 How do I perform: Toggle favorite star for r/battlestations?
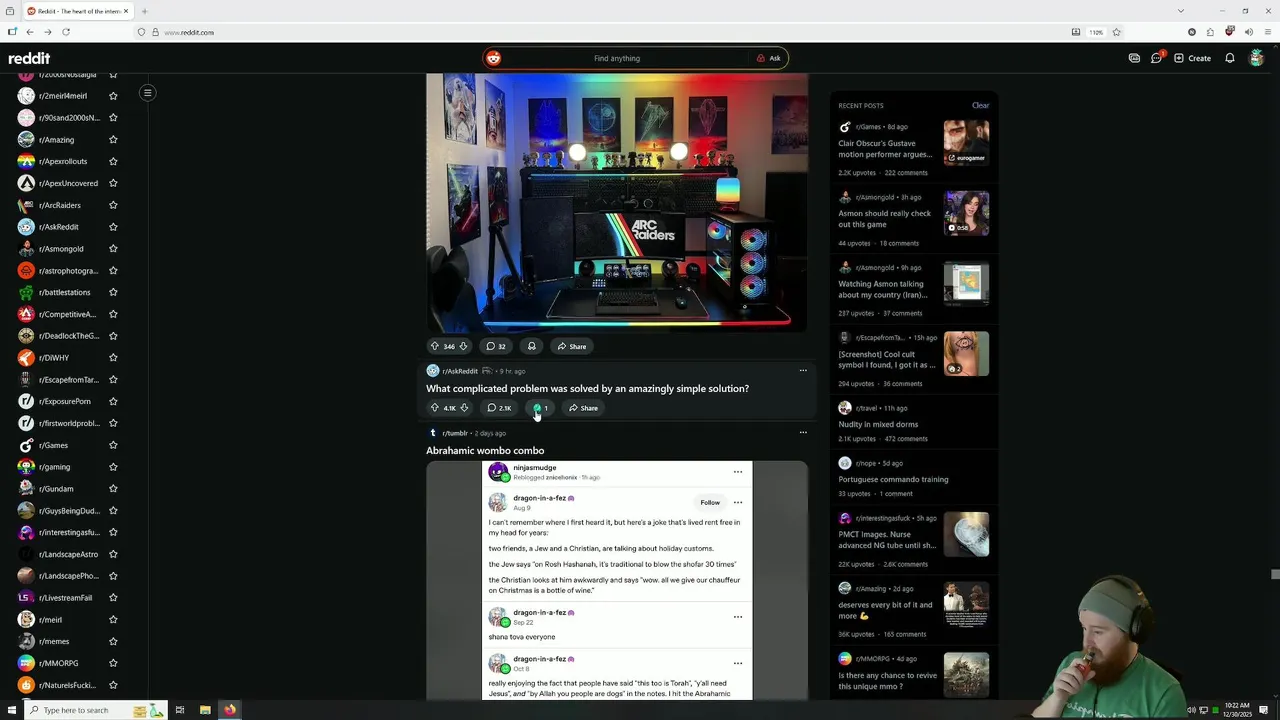point(113,292)
